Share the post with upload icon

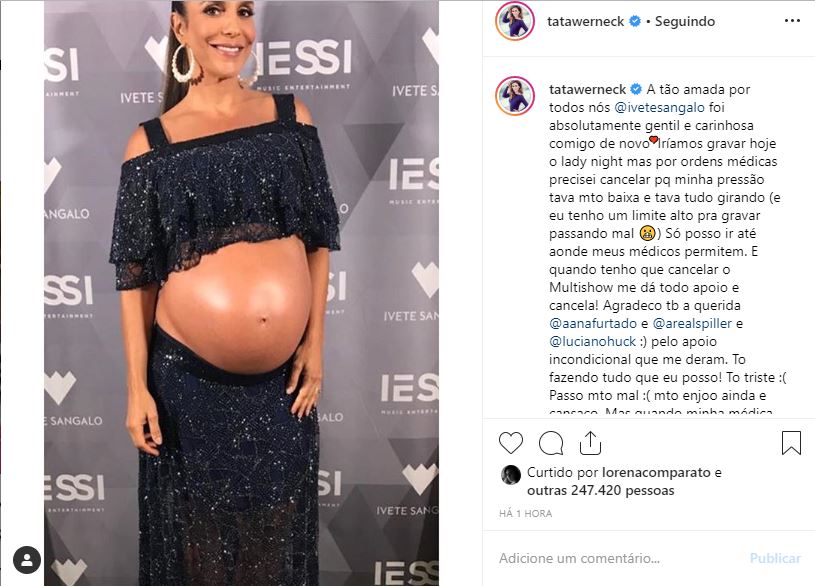[590, 443]
